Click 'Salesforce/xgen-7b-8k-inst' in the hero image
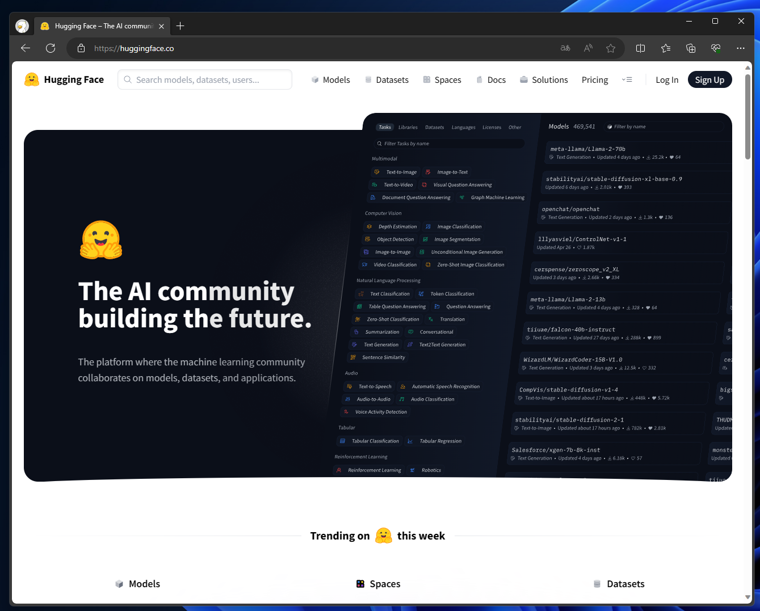This screenshot has width=760, height=611. click(556, 450)
